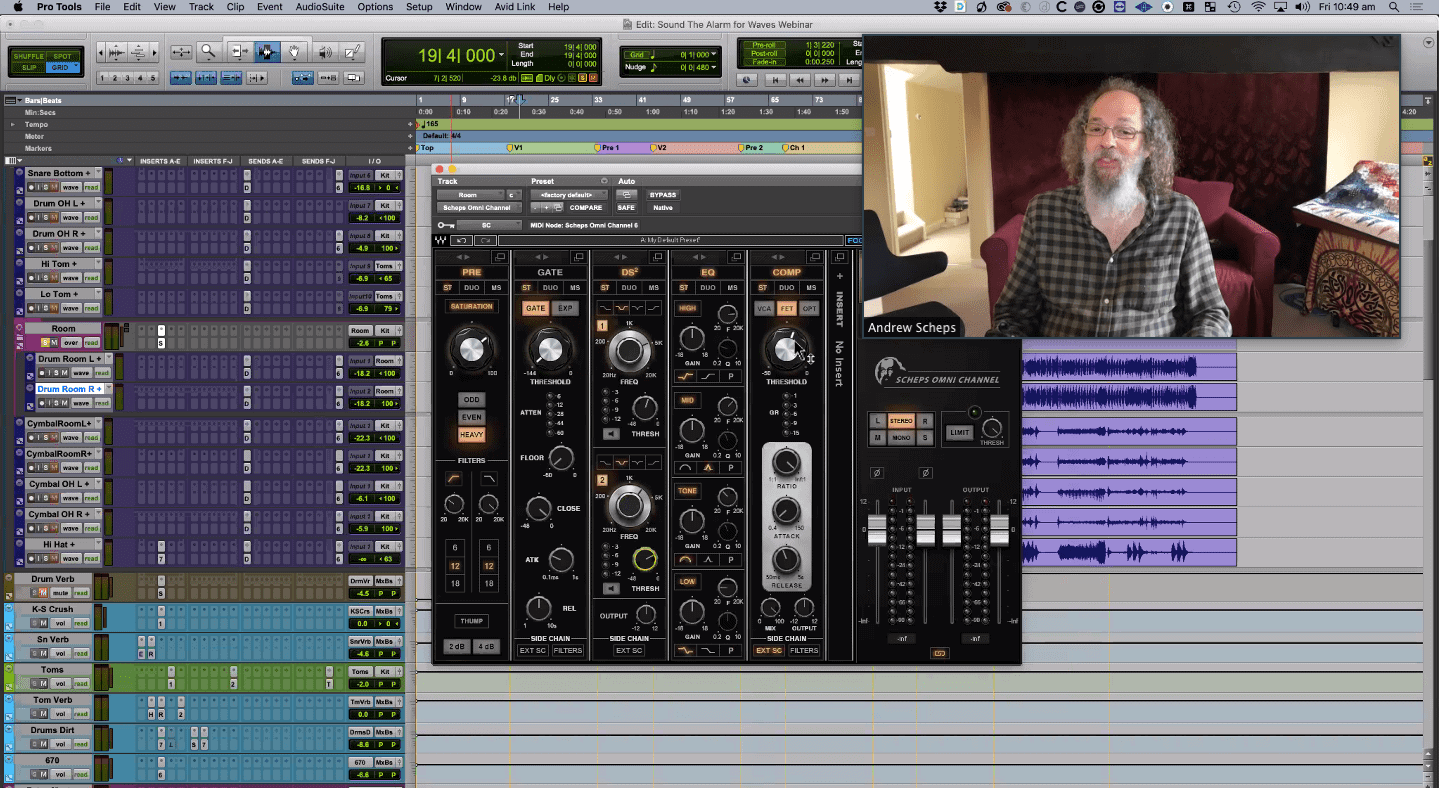Click the COMPARE button

[586, 208]
